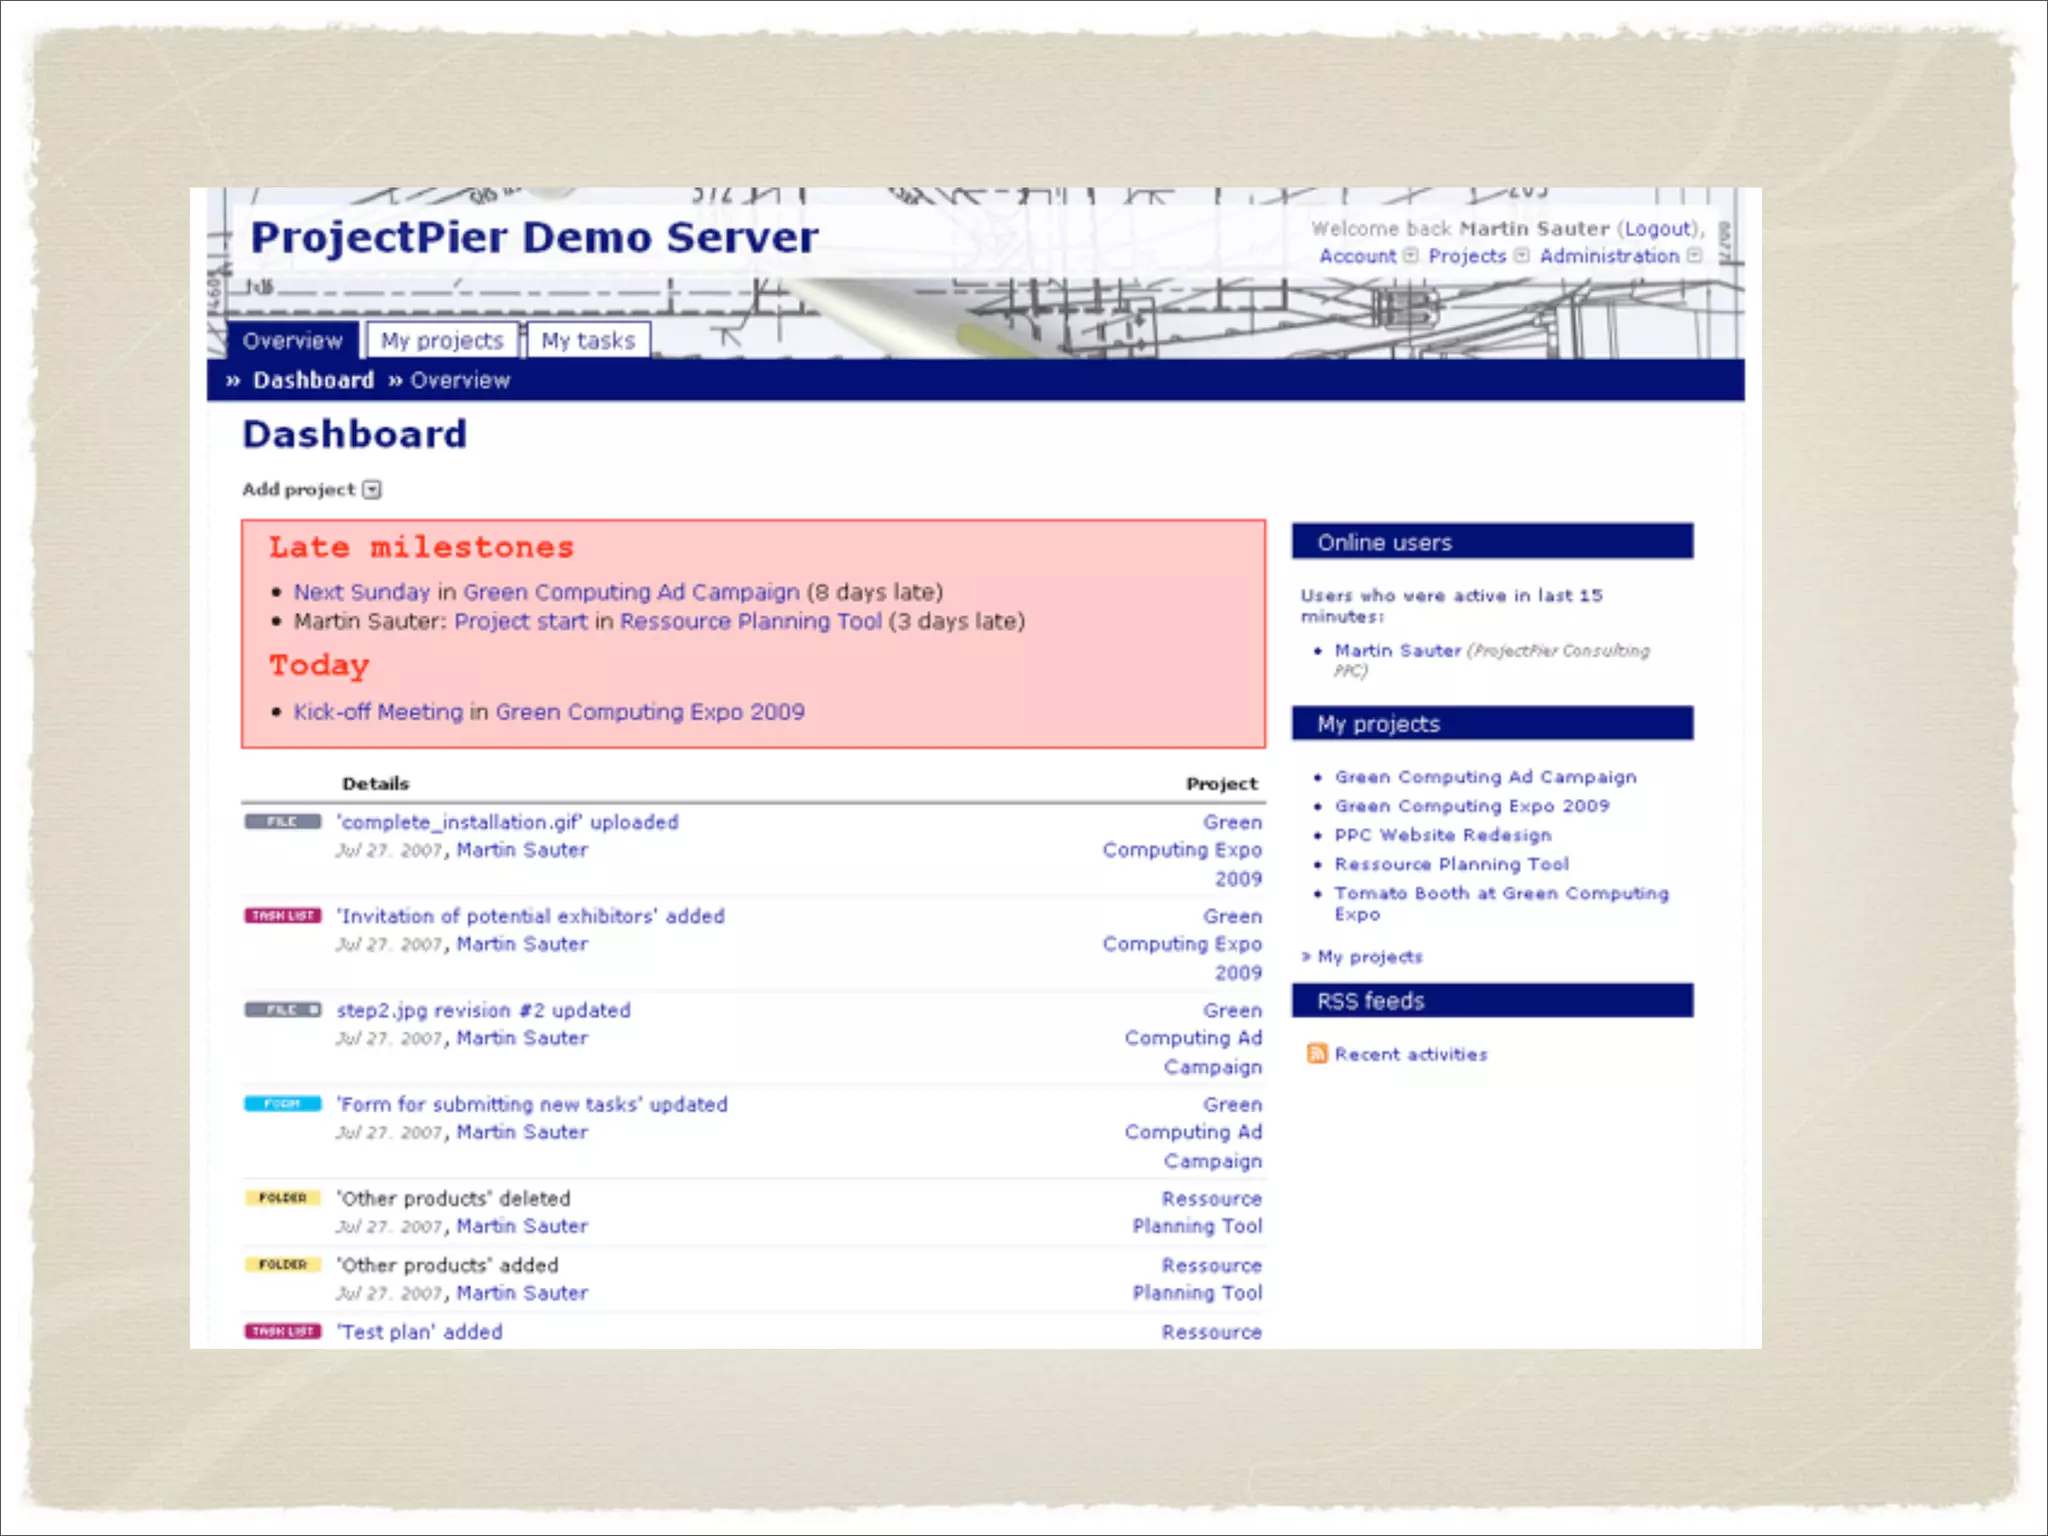Click FOLDER tag beside 'Other products' deleted
2048x1536 pixels.
click(283, 1198)
